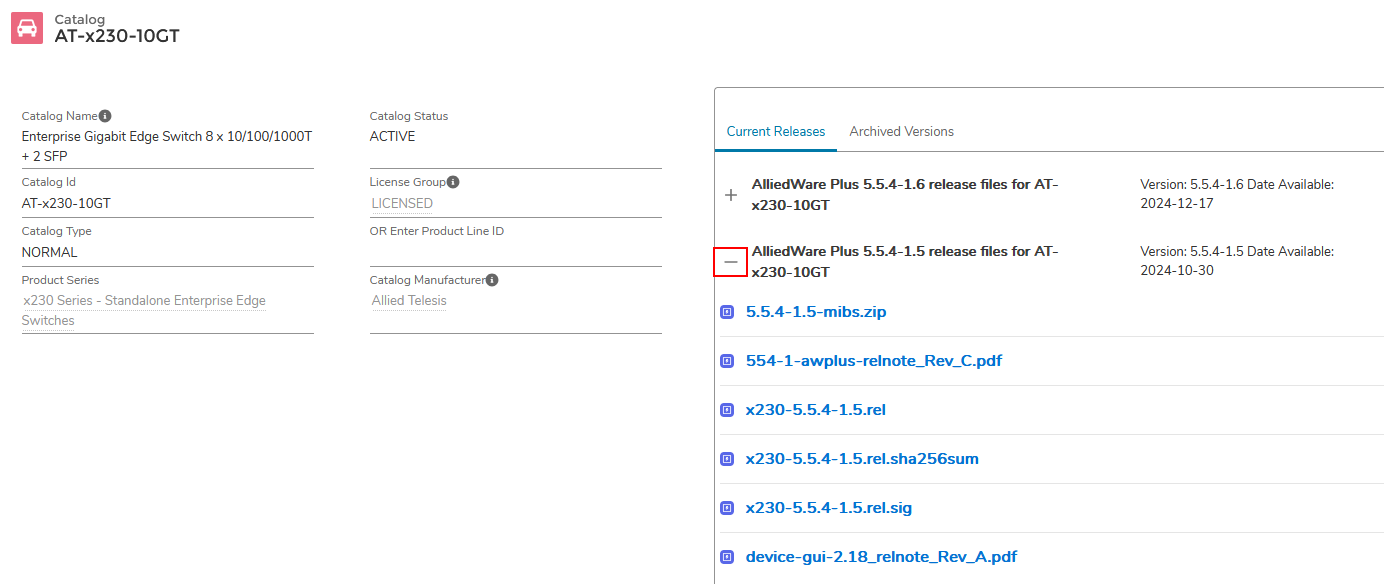1384x584 pixels.
Task: Click version 5.5.4-1.5 date available text
Action: pyautogui.click(x=1237, y=262)
